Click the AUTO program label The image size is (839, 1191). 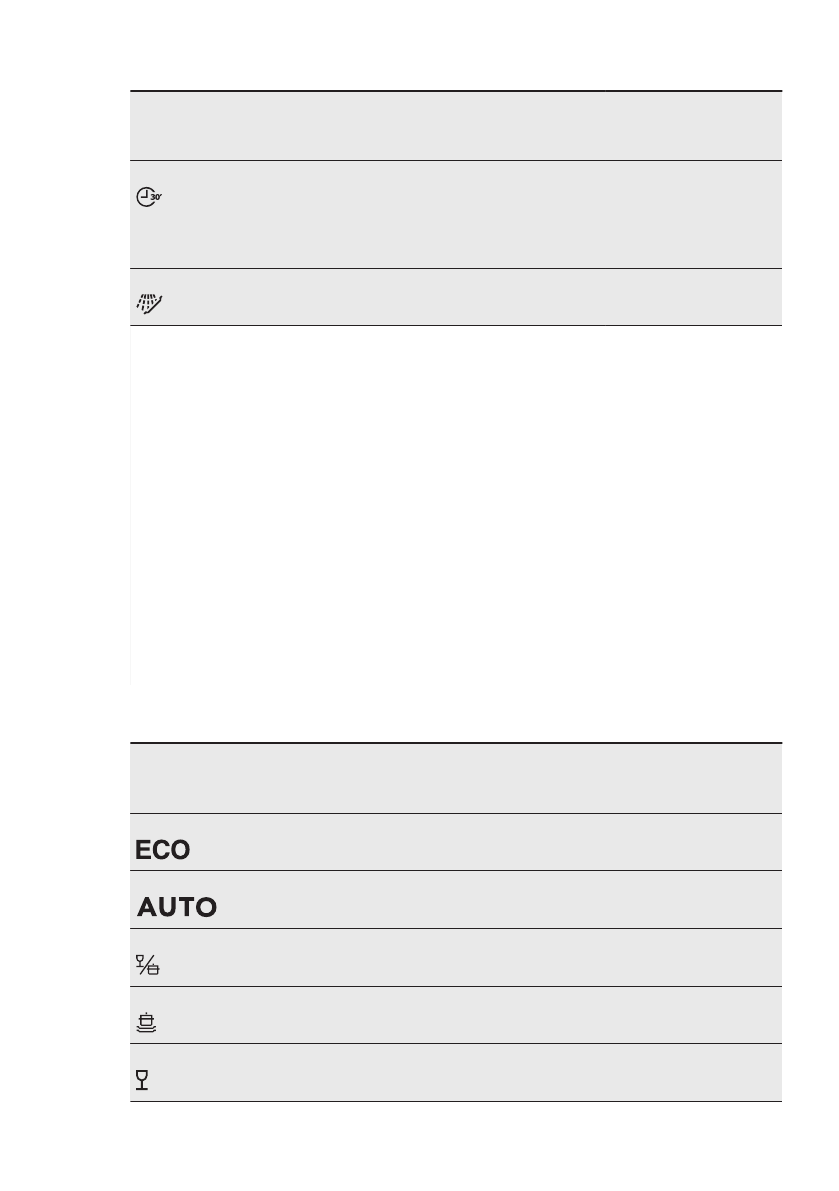tap(177, 908)
